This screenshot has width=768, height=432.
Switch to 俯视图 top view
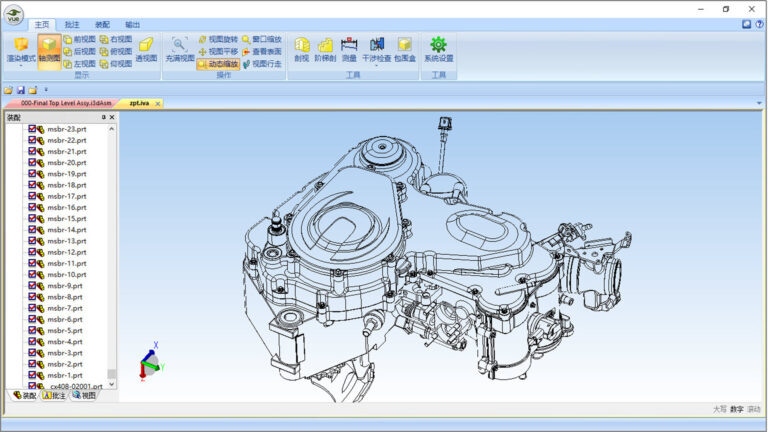(116, 51)
